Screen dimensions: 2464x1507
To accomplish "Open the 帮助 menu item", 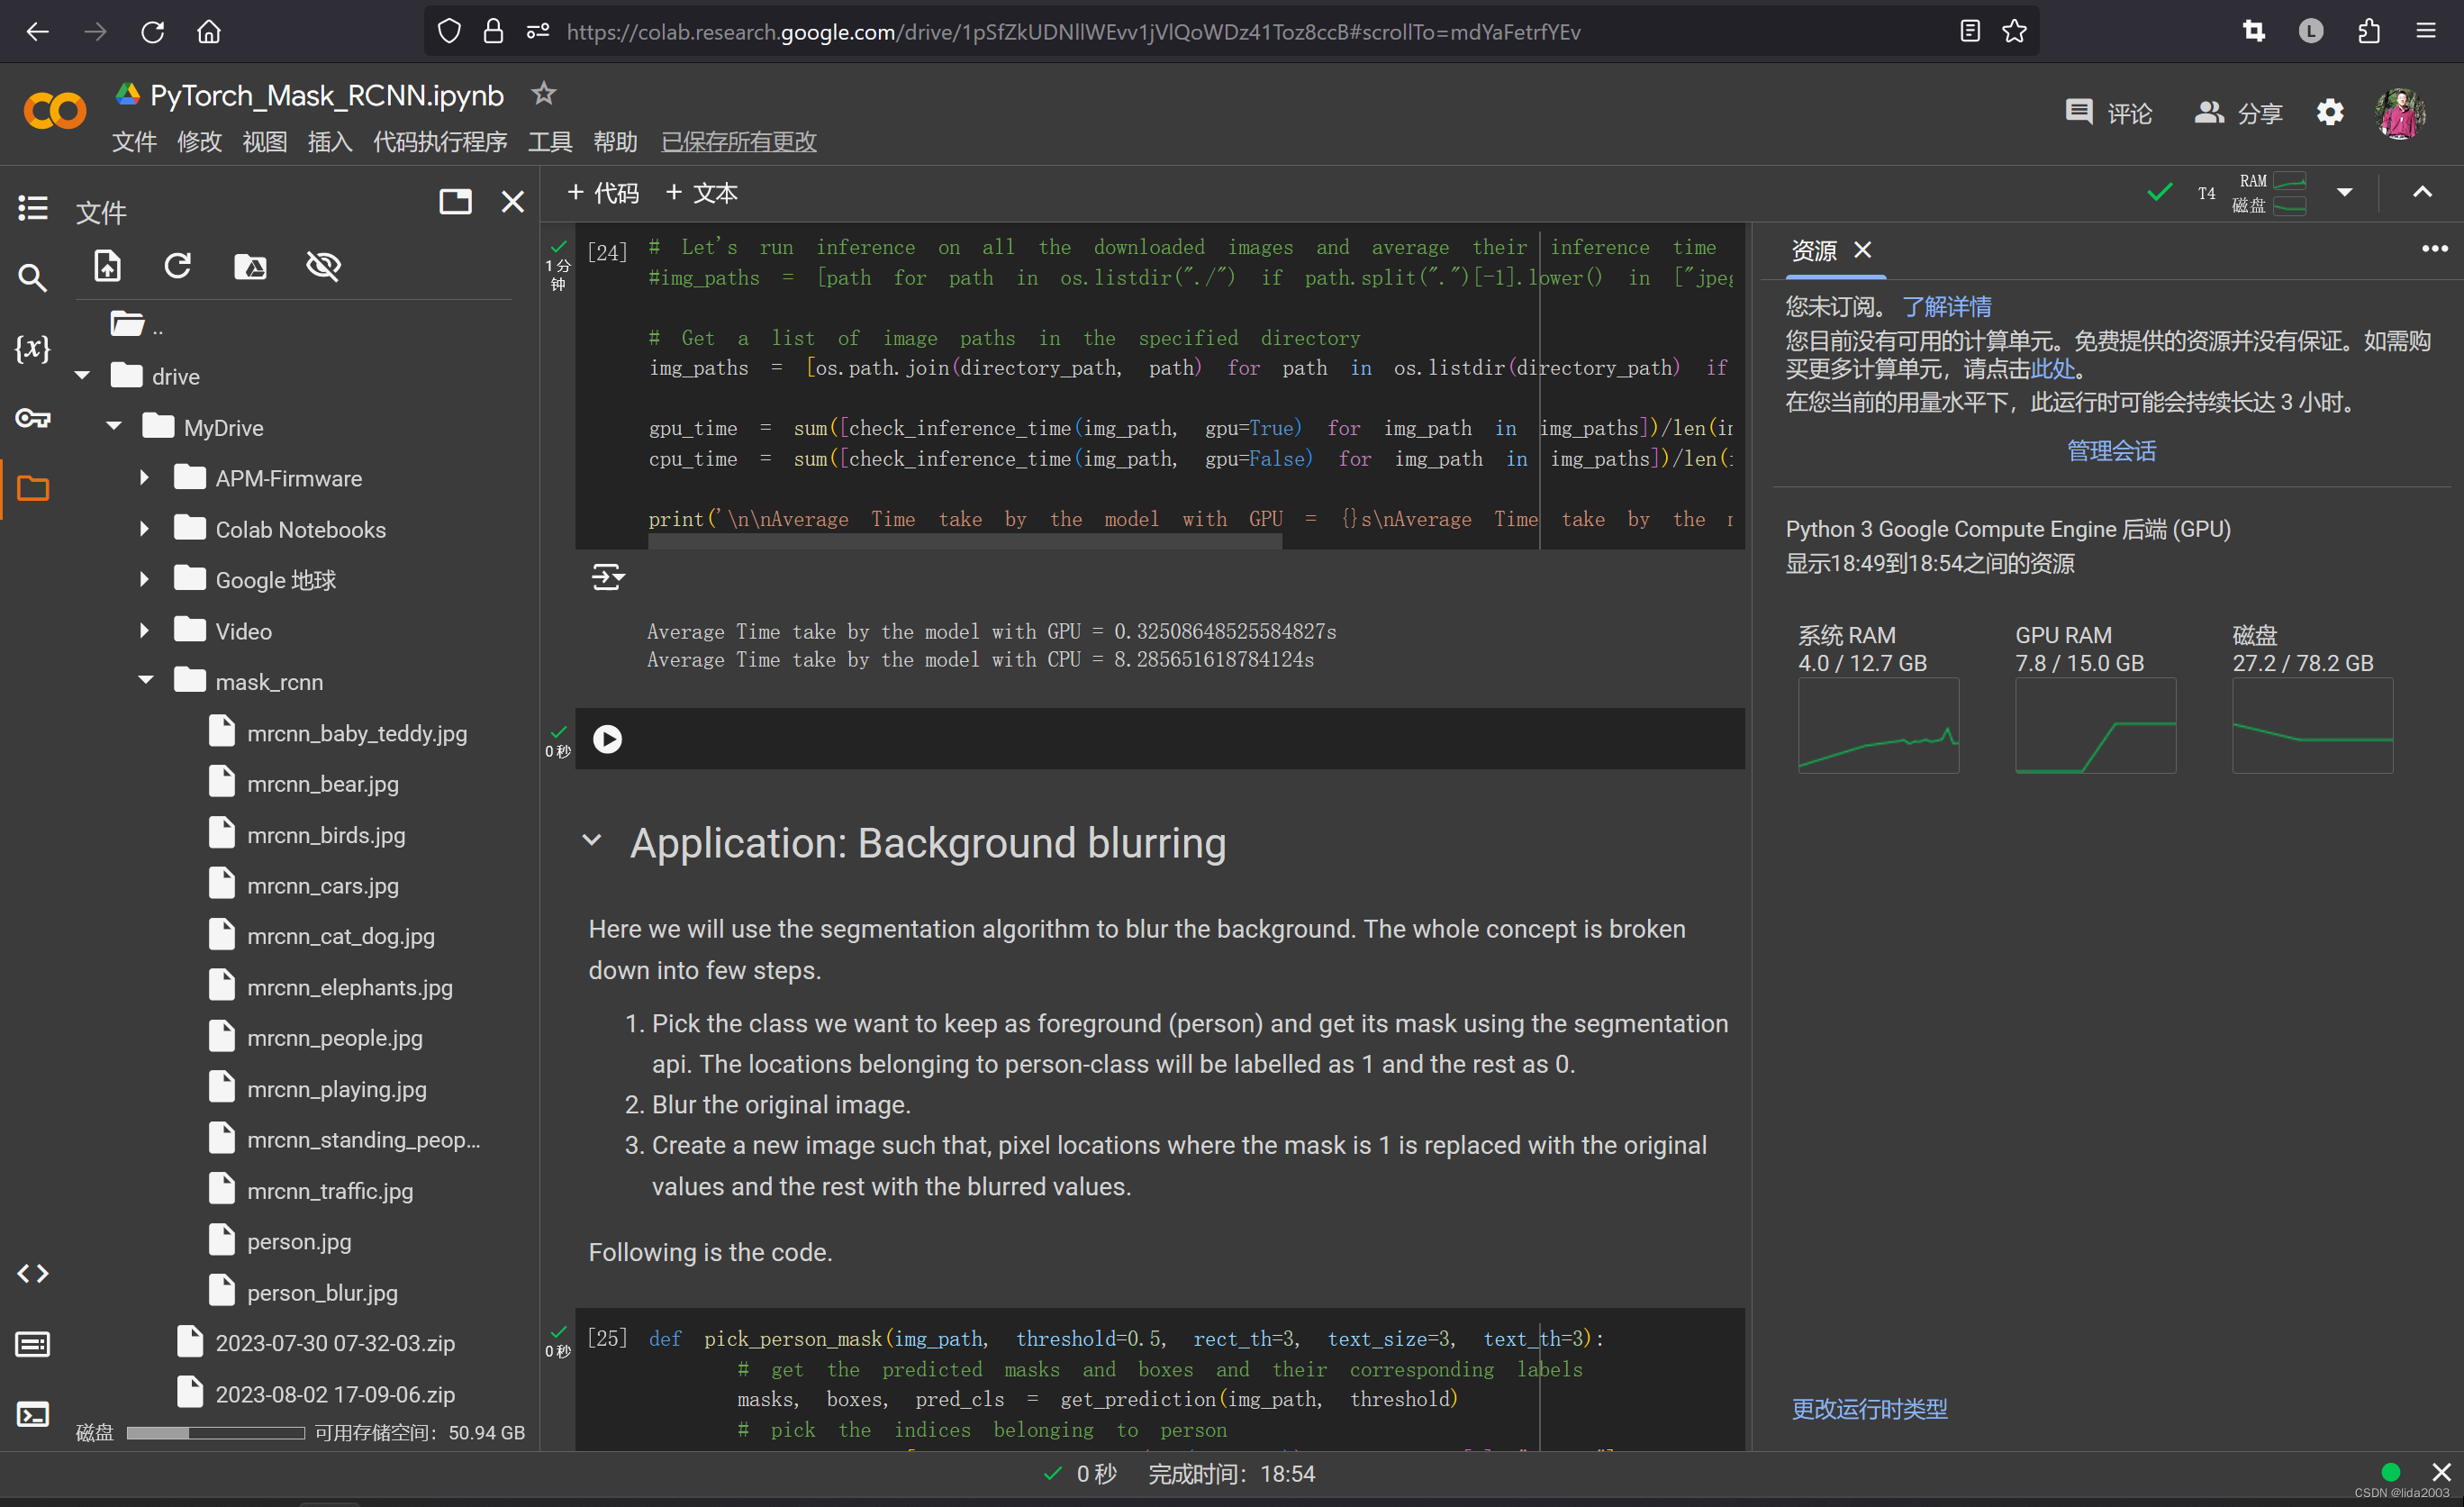I will 614,142.
